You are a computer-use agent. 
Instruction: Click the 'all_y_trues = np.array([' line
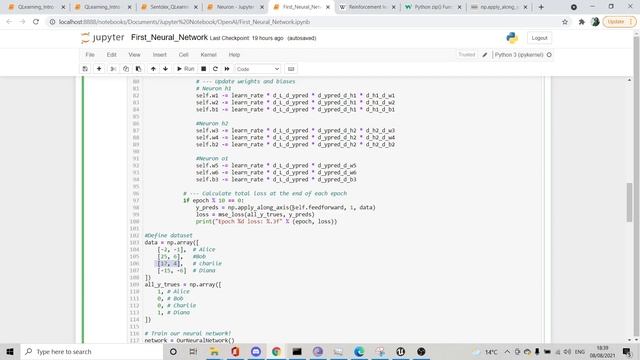tap(183, 284)
